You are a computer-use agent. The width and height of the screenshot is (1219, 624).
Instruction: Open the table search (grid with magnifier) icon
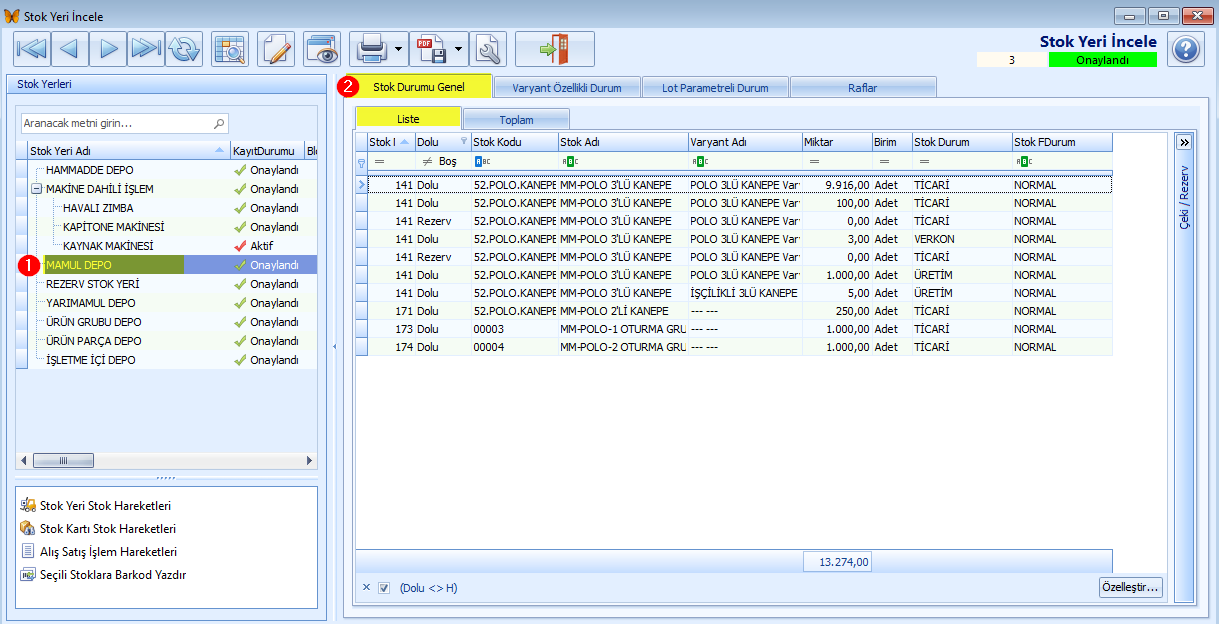(230, 48)
